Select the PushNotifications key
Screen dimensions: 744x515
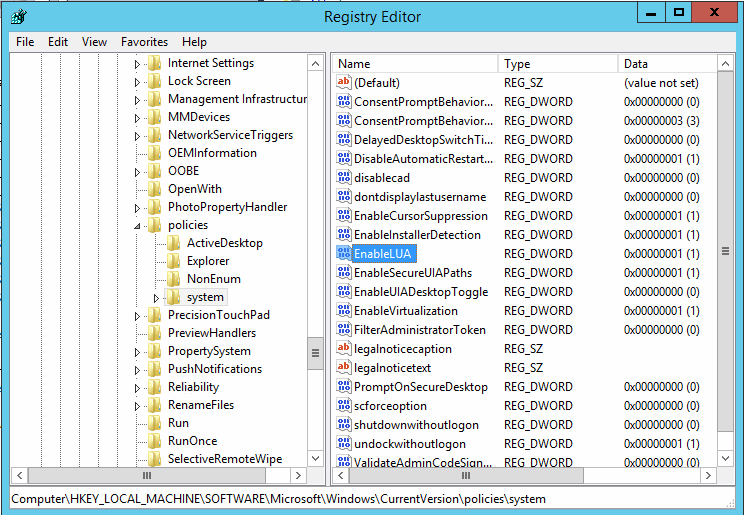[214, 369]
